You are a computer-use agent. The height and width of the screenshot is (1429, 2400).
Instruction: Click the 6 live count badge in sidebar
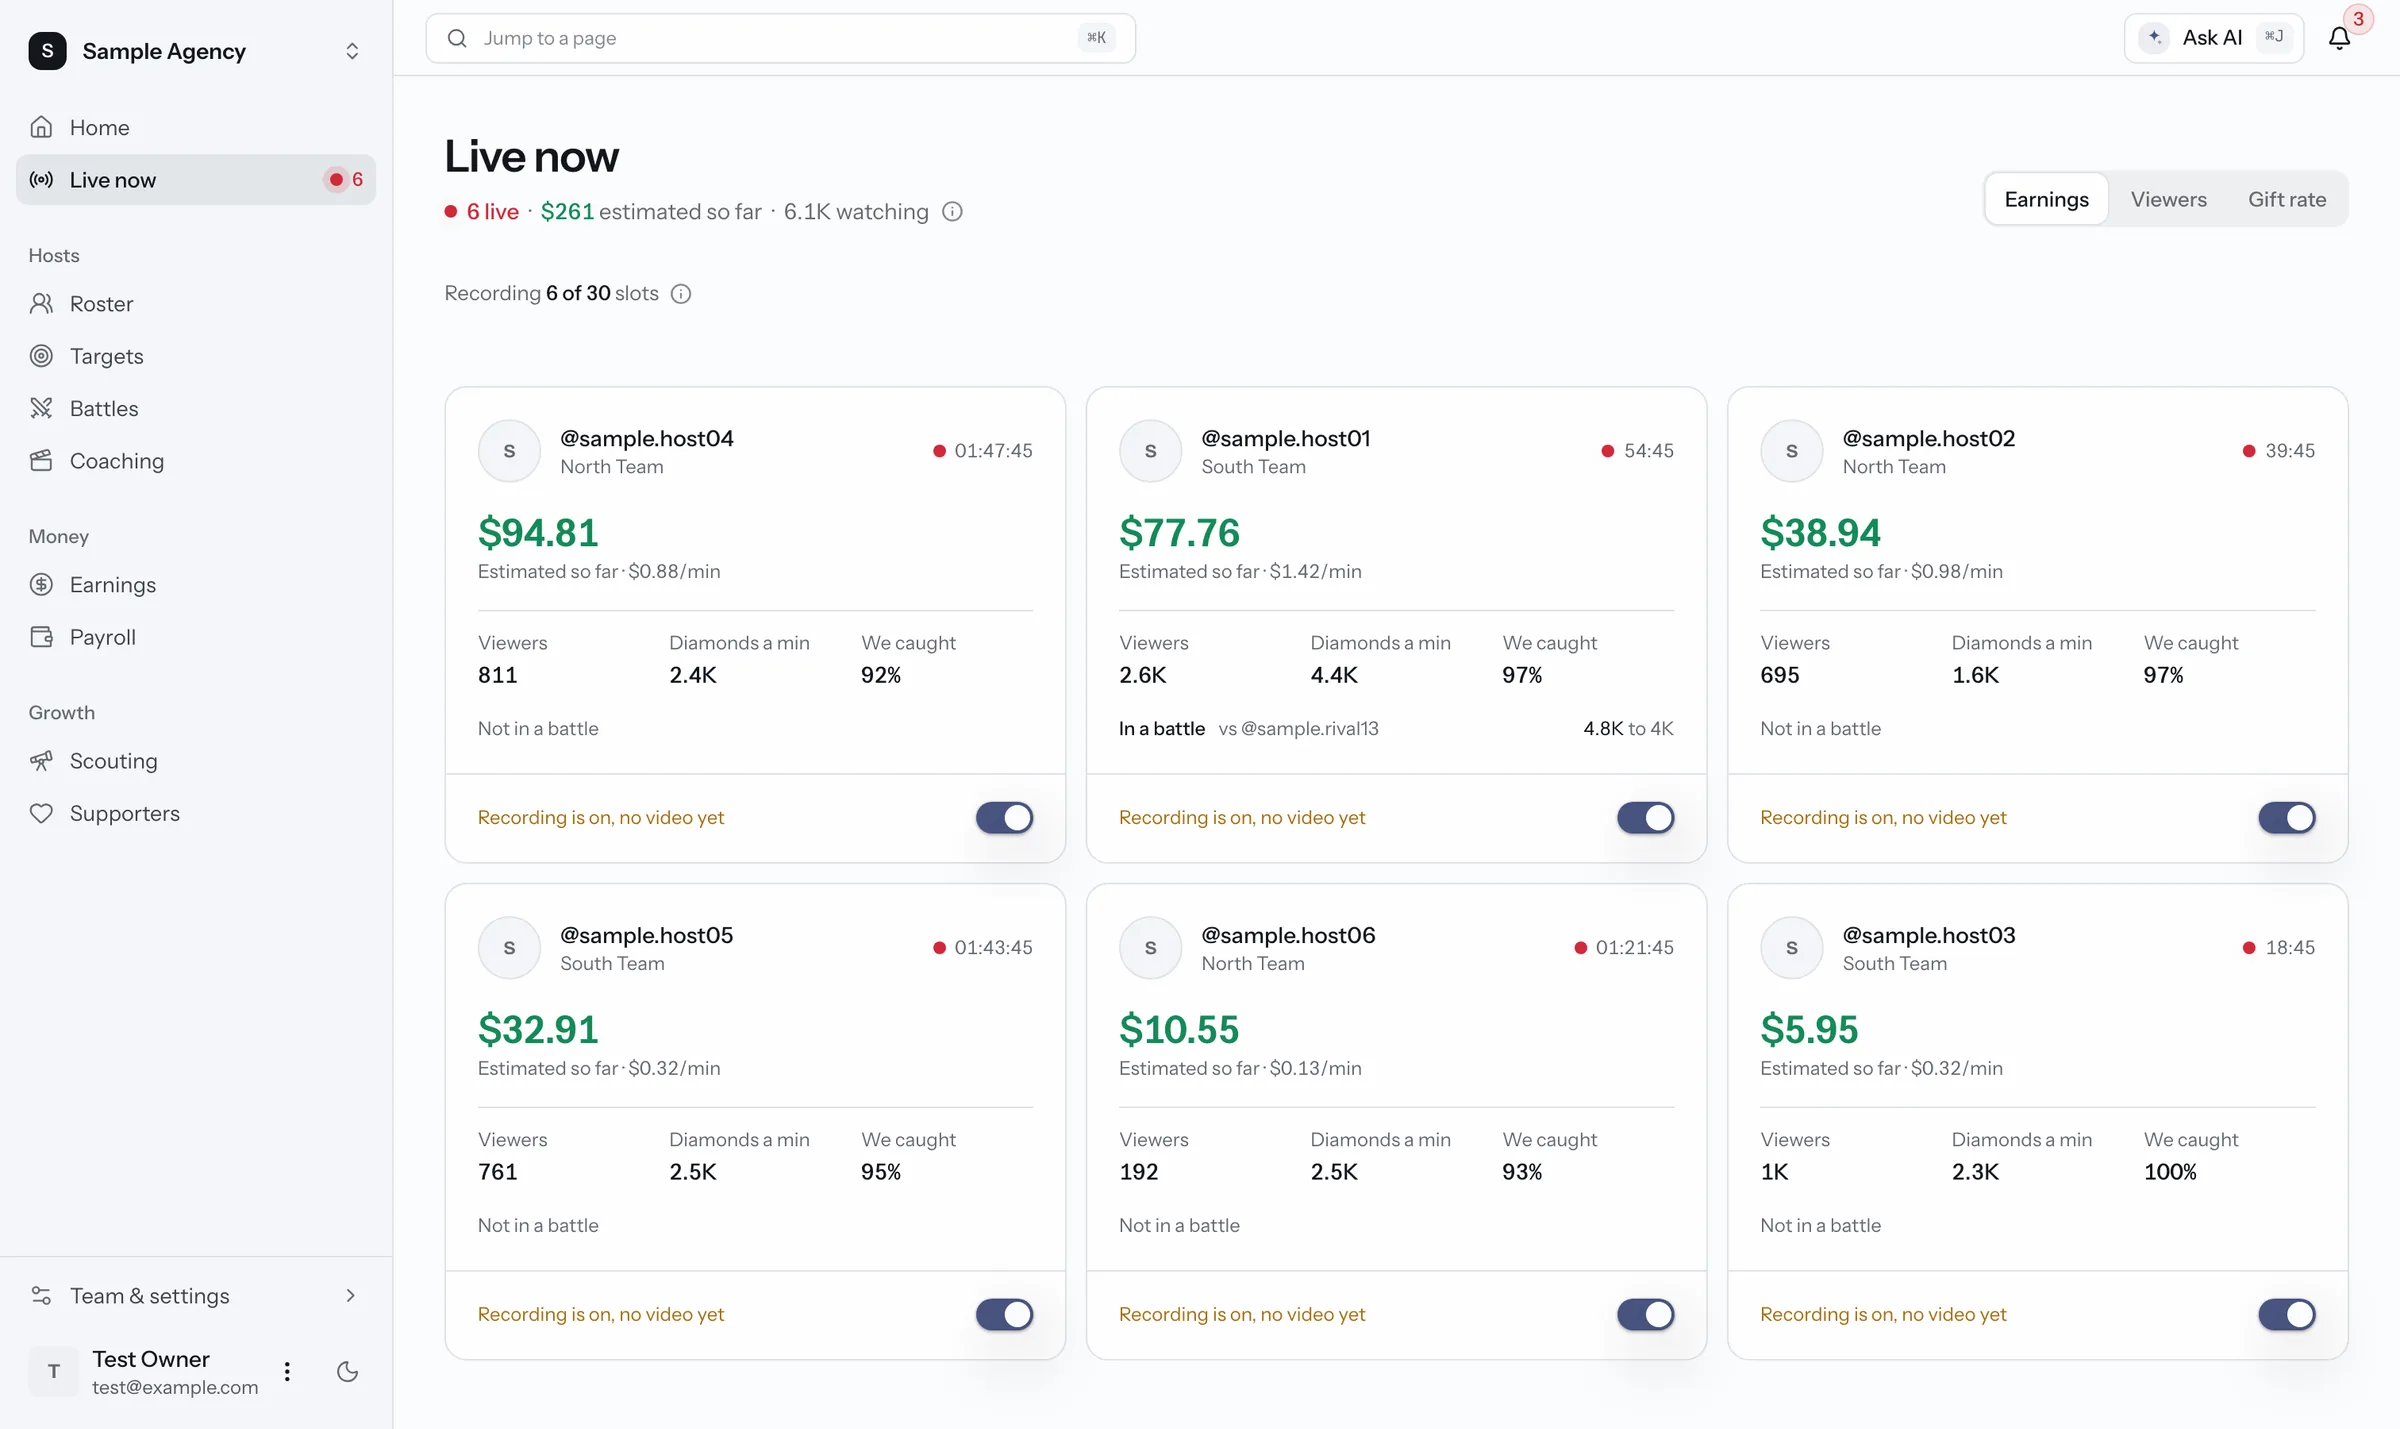tap(345, 180)
